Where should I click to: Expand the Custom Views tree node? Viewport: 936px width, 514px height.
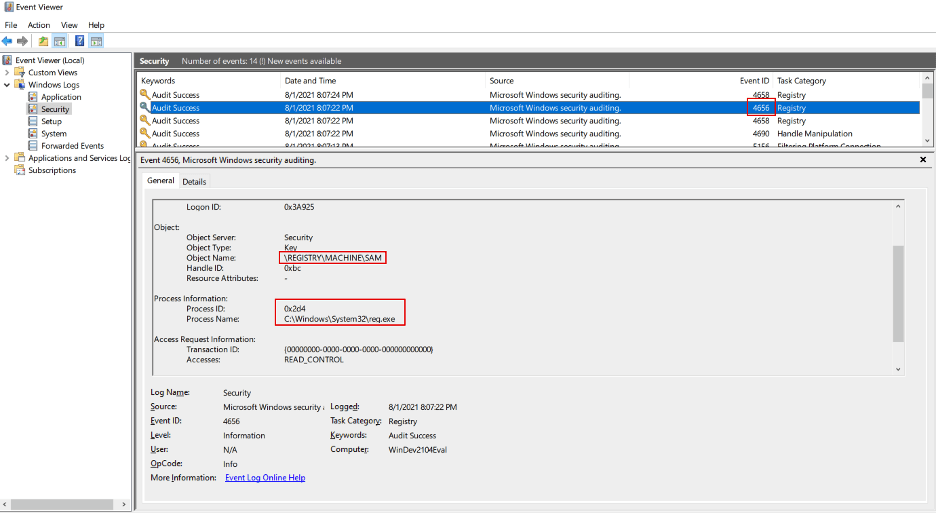(7, 72)
